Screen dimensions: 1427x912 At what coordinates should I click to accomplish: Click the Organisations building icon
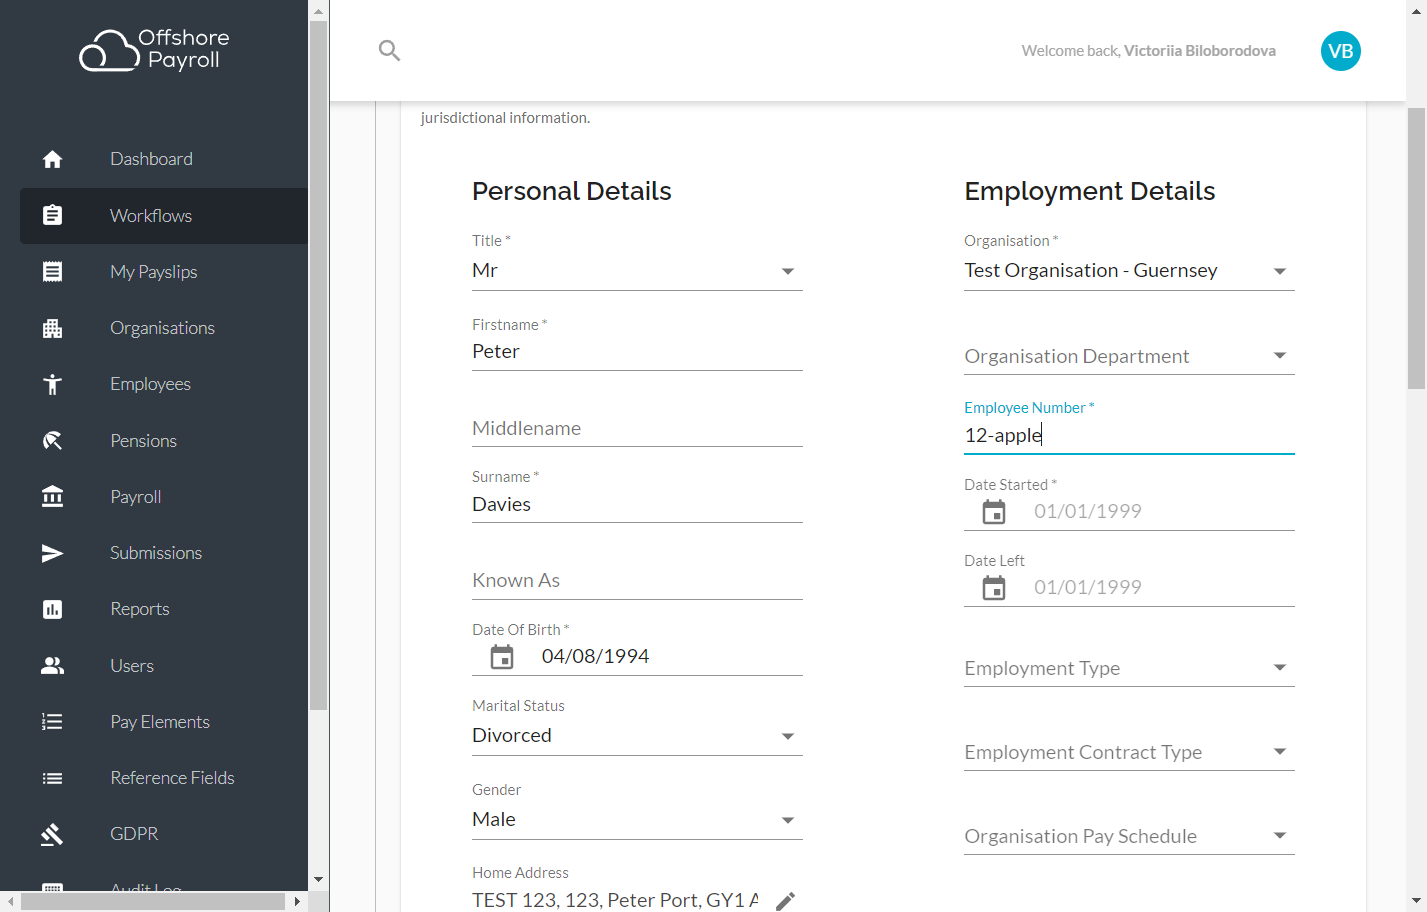tap(53, 328)
